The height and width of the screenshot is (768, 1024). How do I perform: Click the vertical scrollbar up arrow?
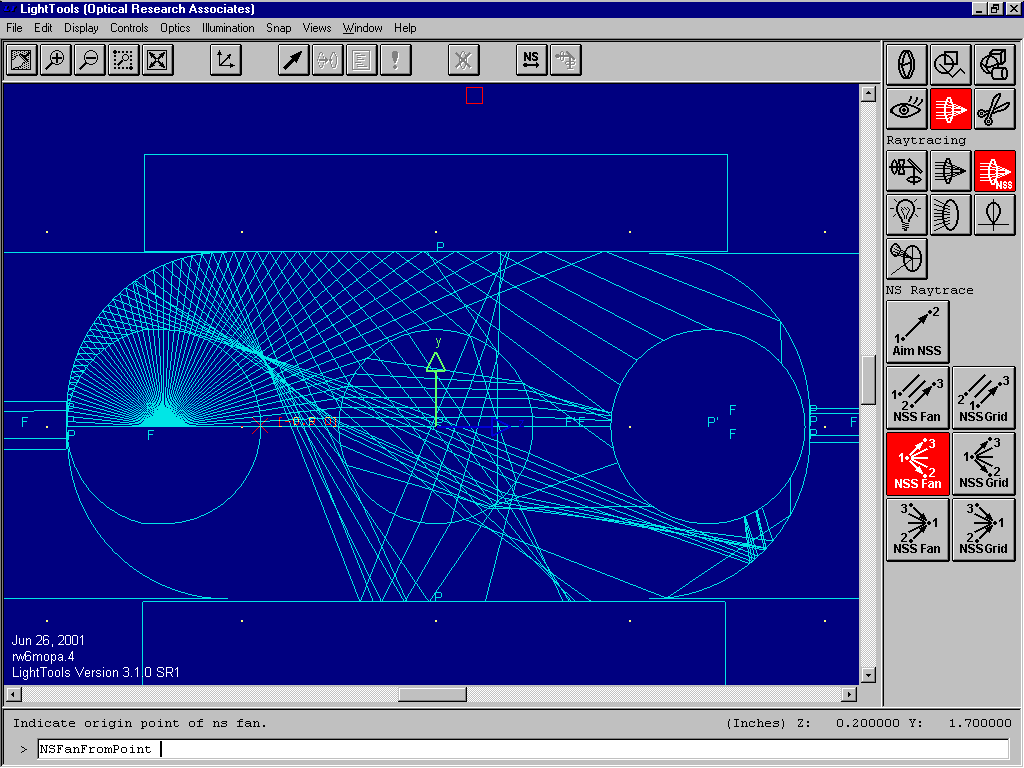[x=868, y=94]
